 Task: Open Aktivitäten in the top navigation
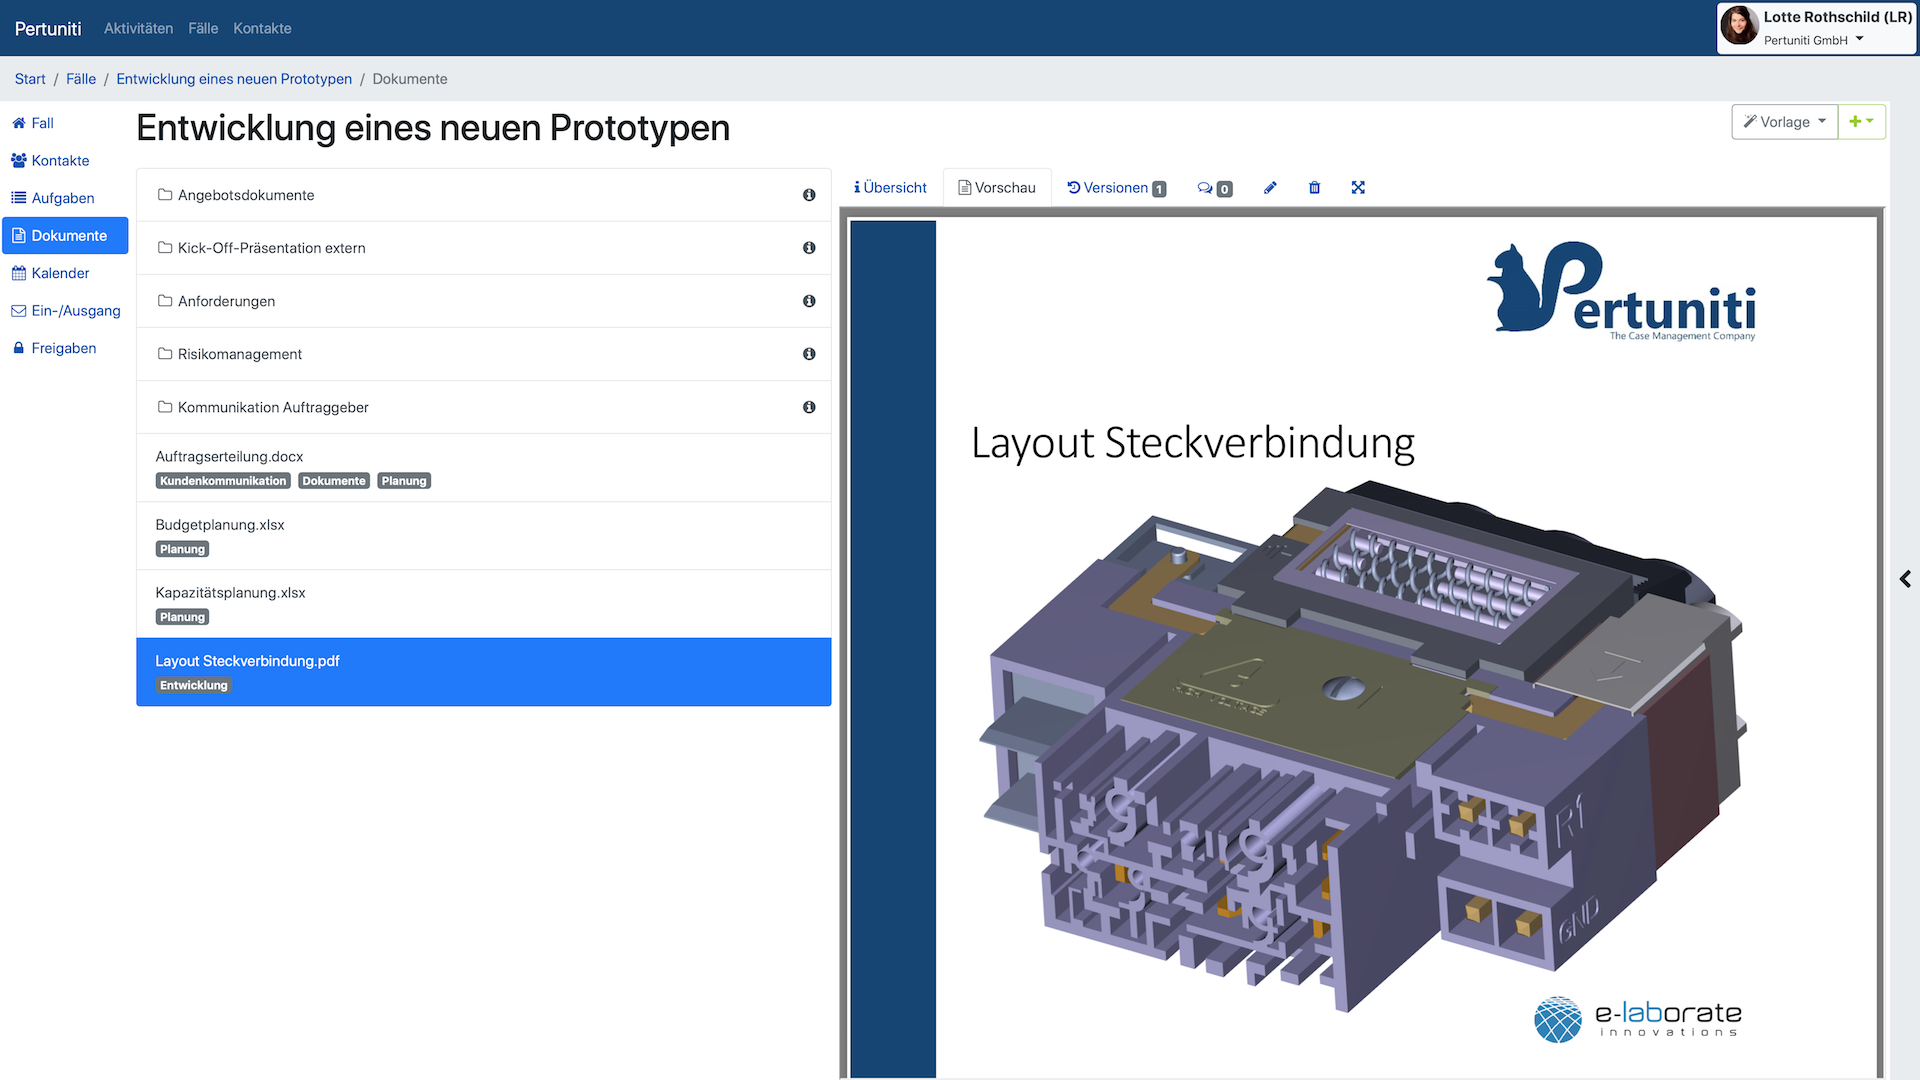pos(139,28)
